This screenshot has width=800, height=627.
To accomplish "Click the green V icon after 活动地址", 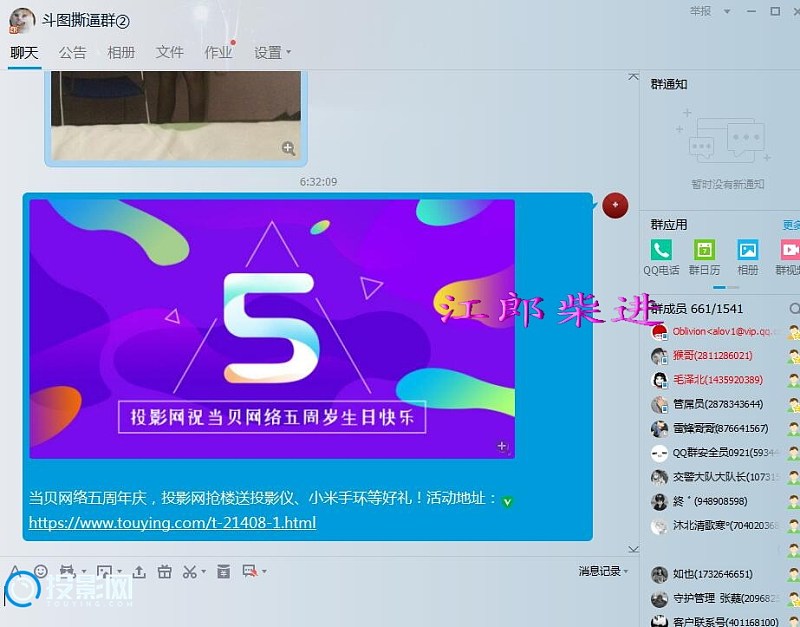I will click(x=507, y=502).
